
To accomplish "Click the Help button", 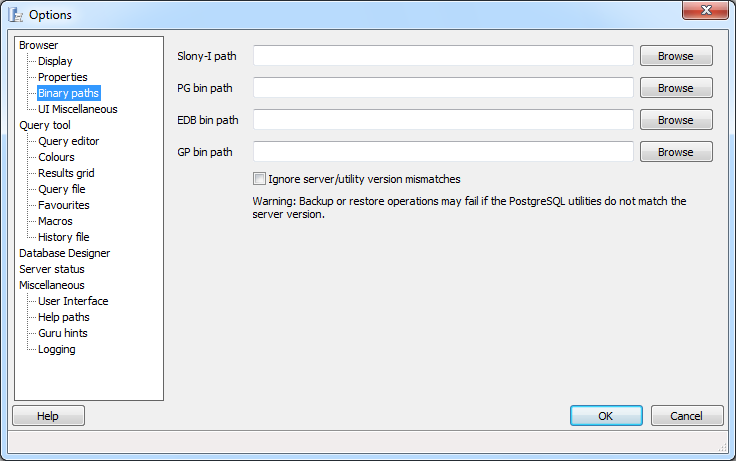I will (48, 416).
